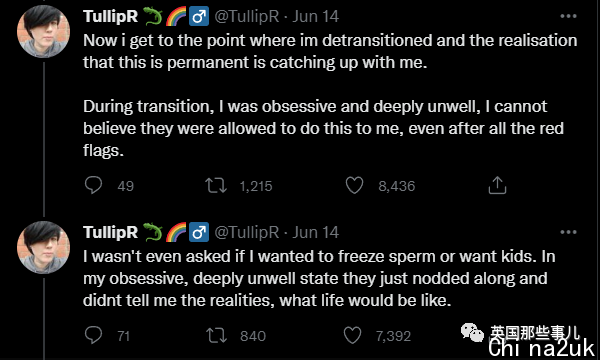Click the WeChat logo watermark
Viewport: 600px width, 360px height.
[x=472, y=332]
